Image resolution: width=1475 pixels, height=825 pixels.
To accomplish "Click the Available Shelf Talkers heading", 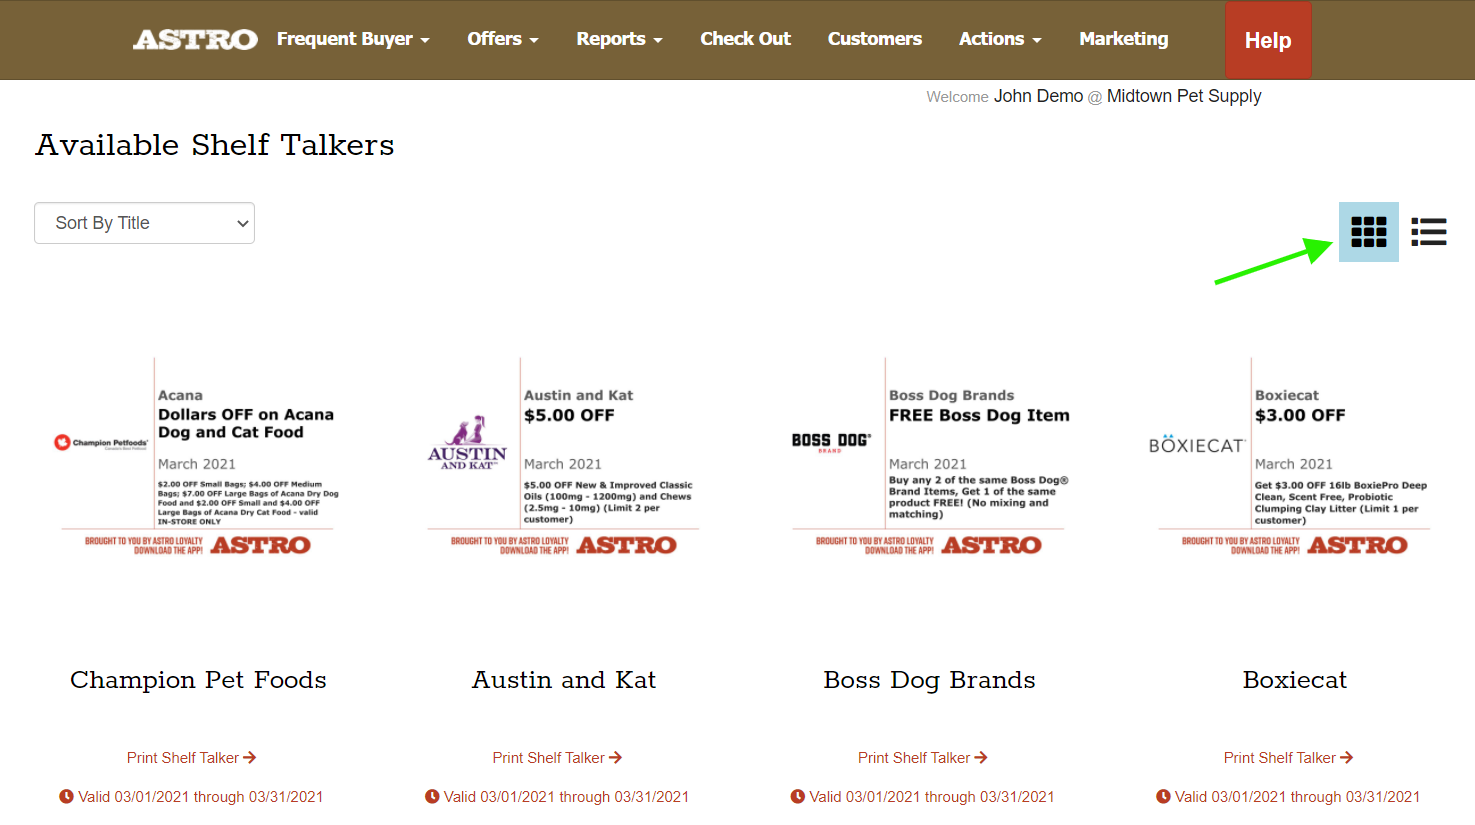I will [x=215, y=145].
